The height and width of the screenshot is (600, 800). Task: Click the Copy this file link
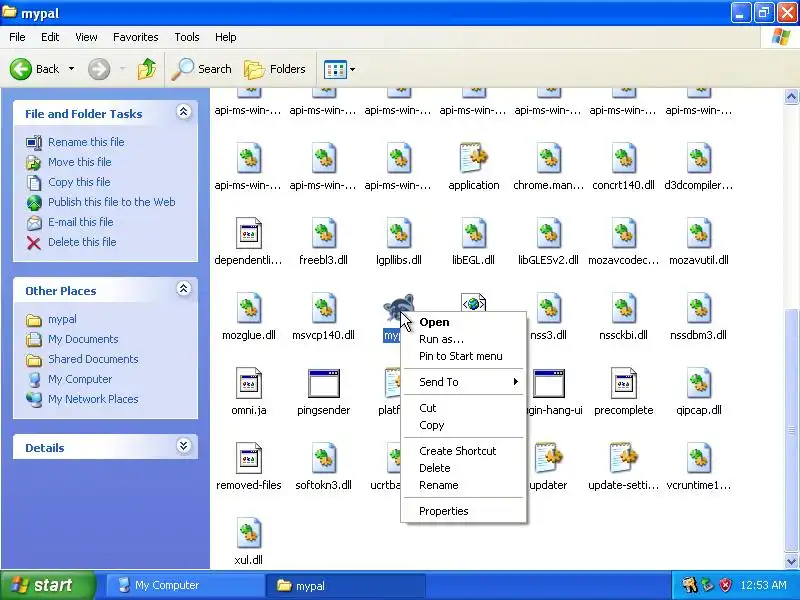(79, 182)
